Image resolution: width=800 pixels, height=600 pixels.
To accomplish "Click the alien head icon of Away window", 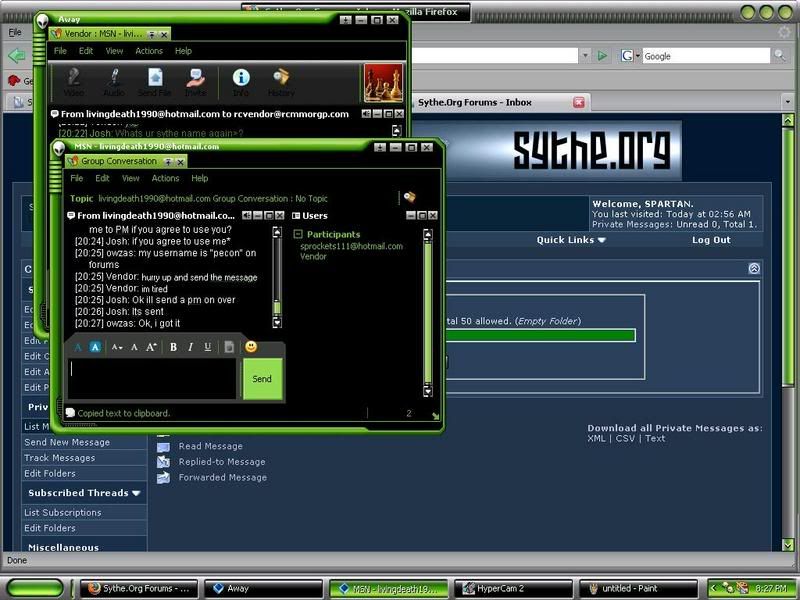I will point(41,21).
